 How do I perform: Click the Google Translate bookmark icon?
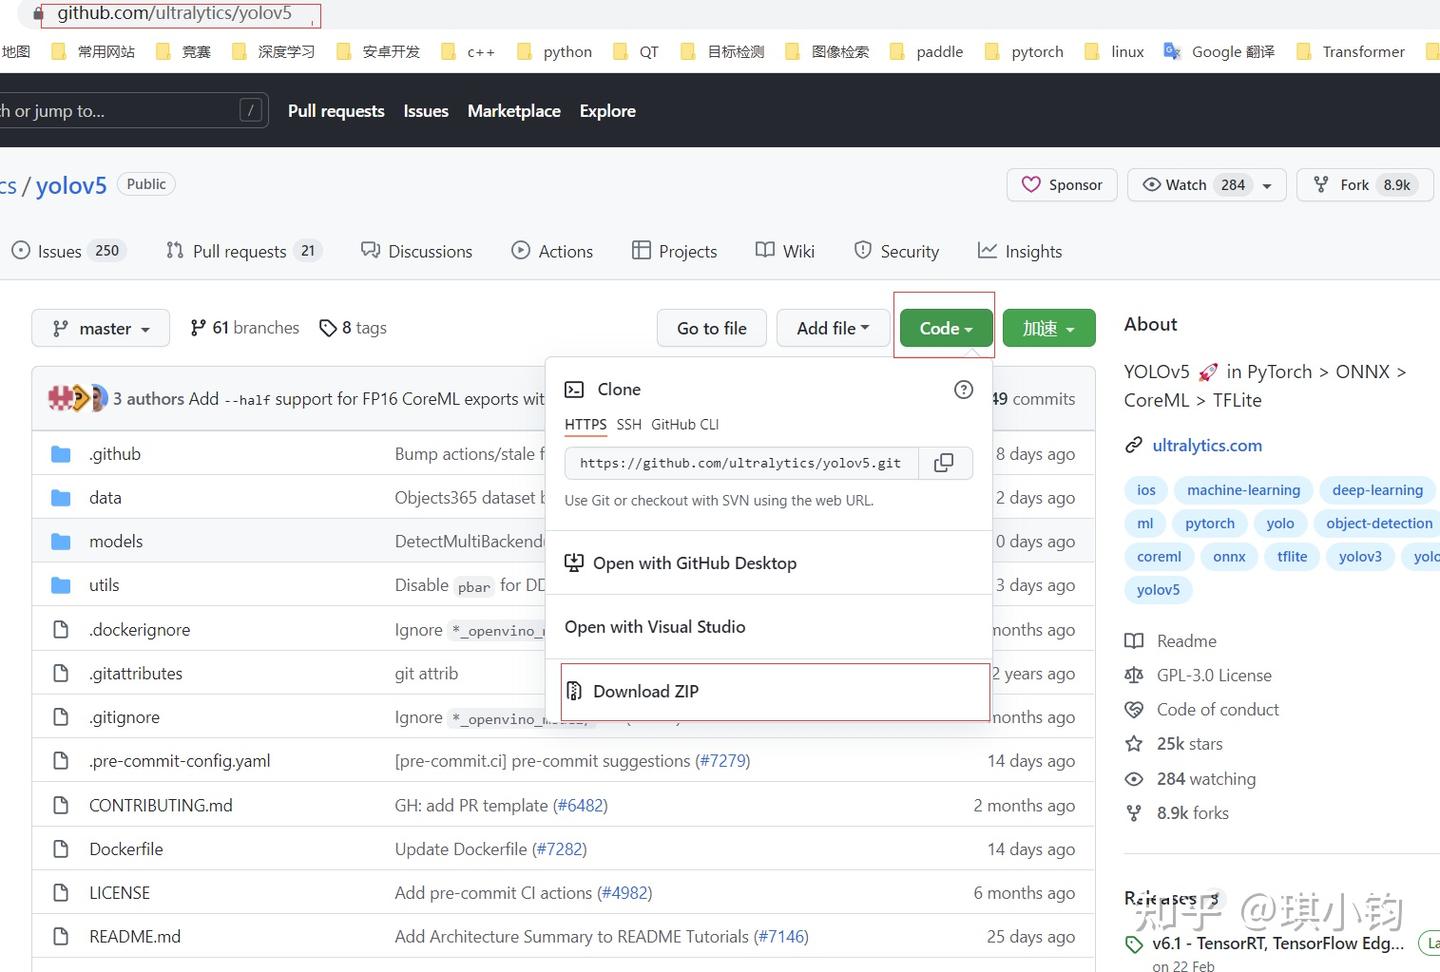click(x=1172, y=51)
